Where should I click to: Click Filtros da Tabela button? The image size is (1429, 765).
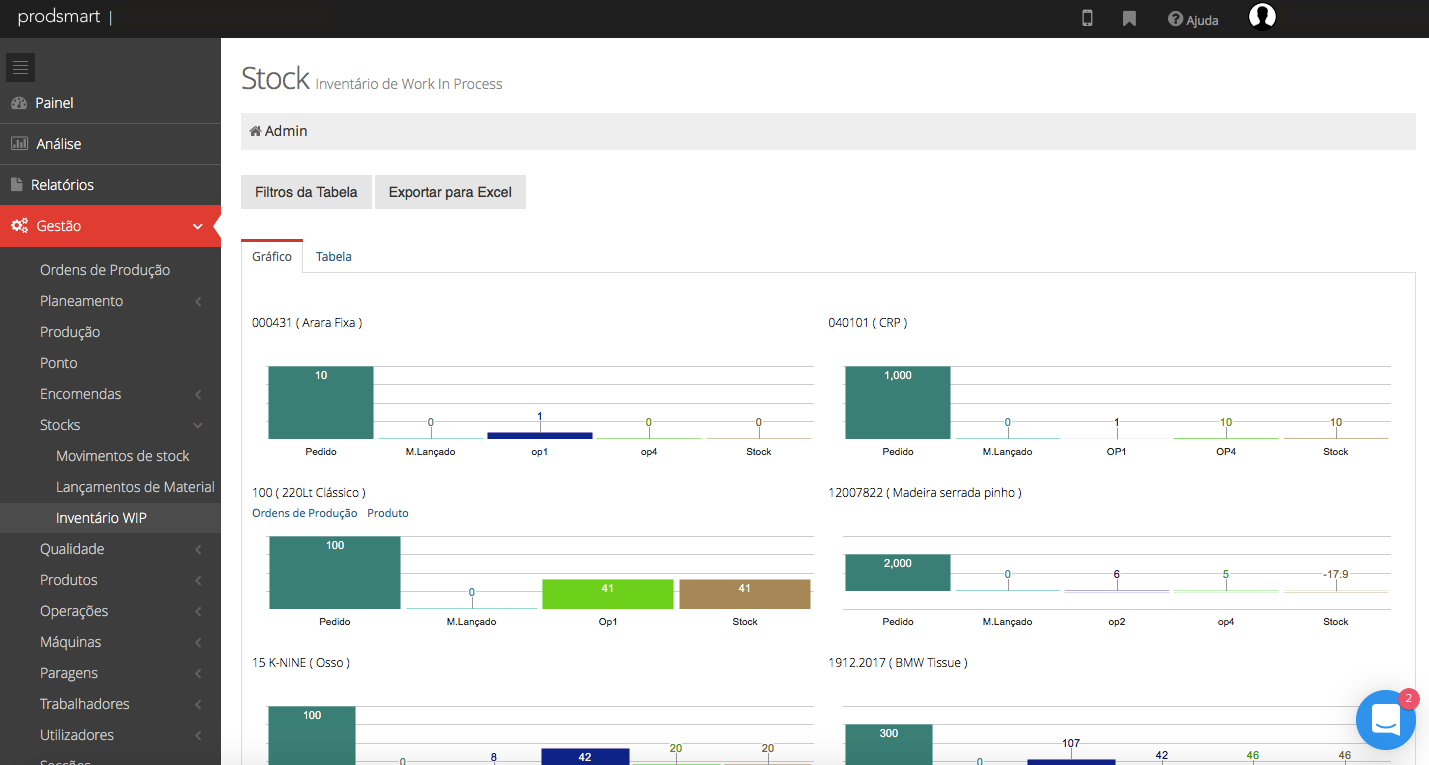click(x=306, y=192)
